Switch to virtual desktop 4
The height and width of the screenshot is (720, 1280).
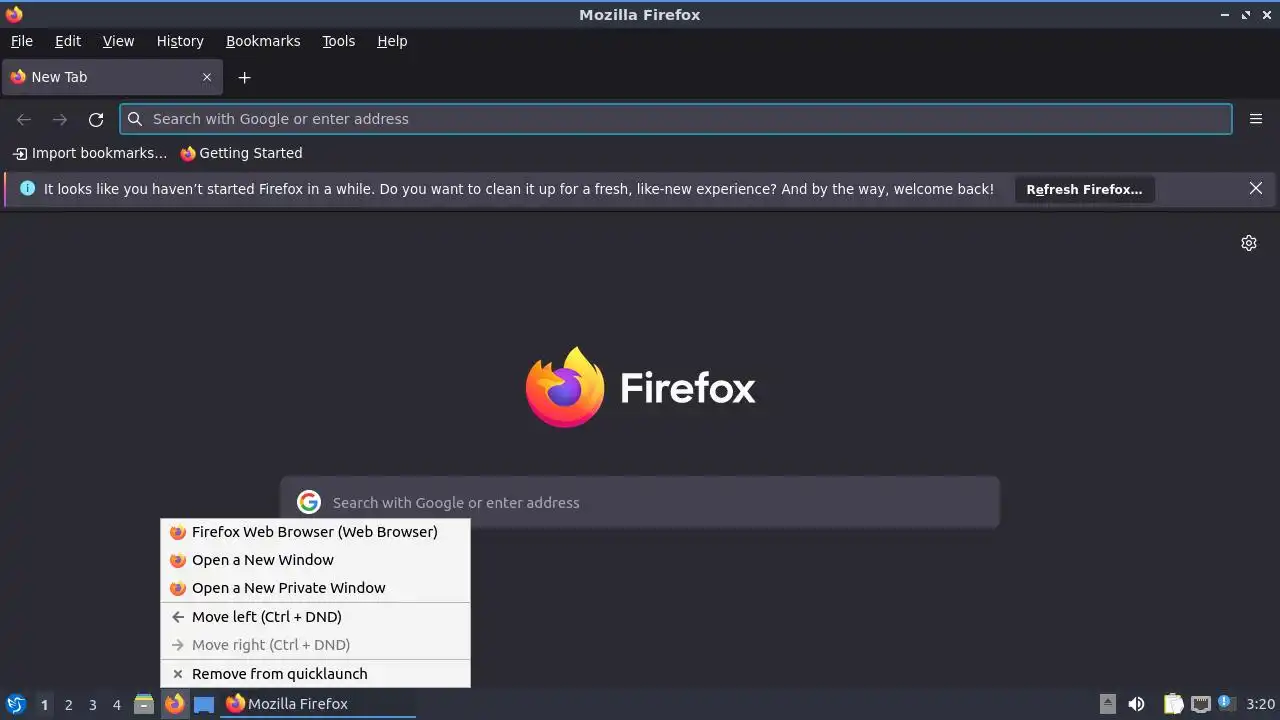point(116,705)
